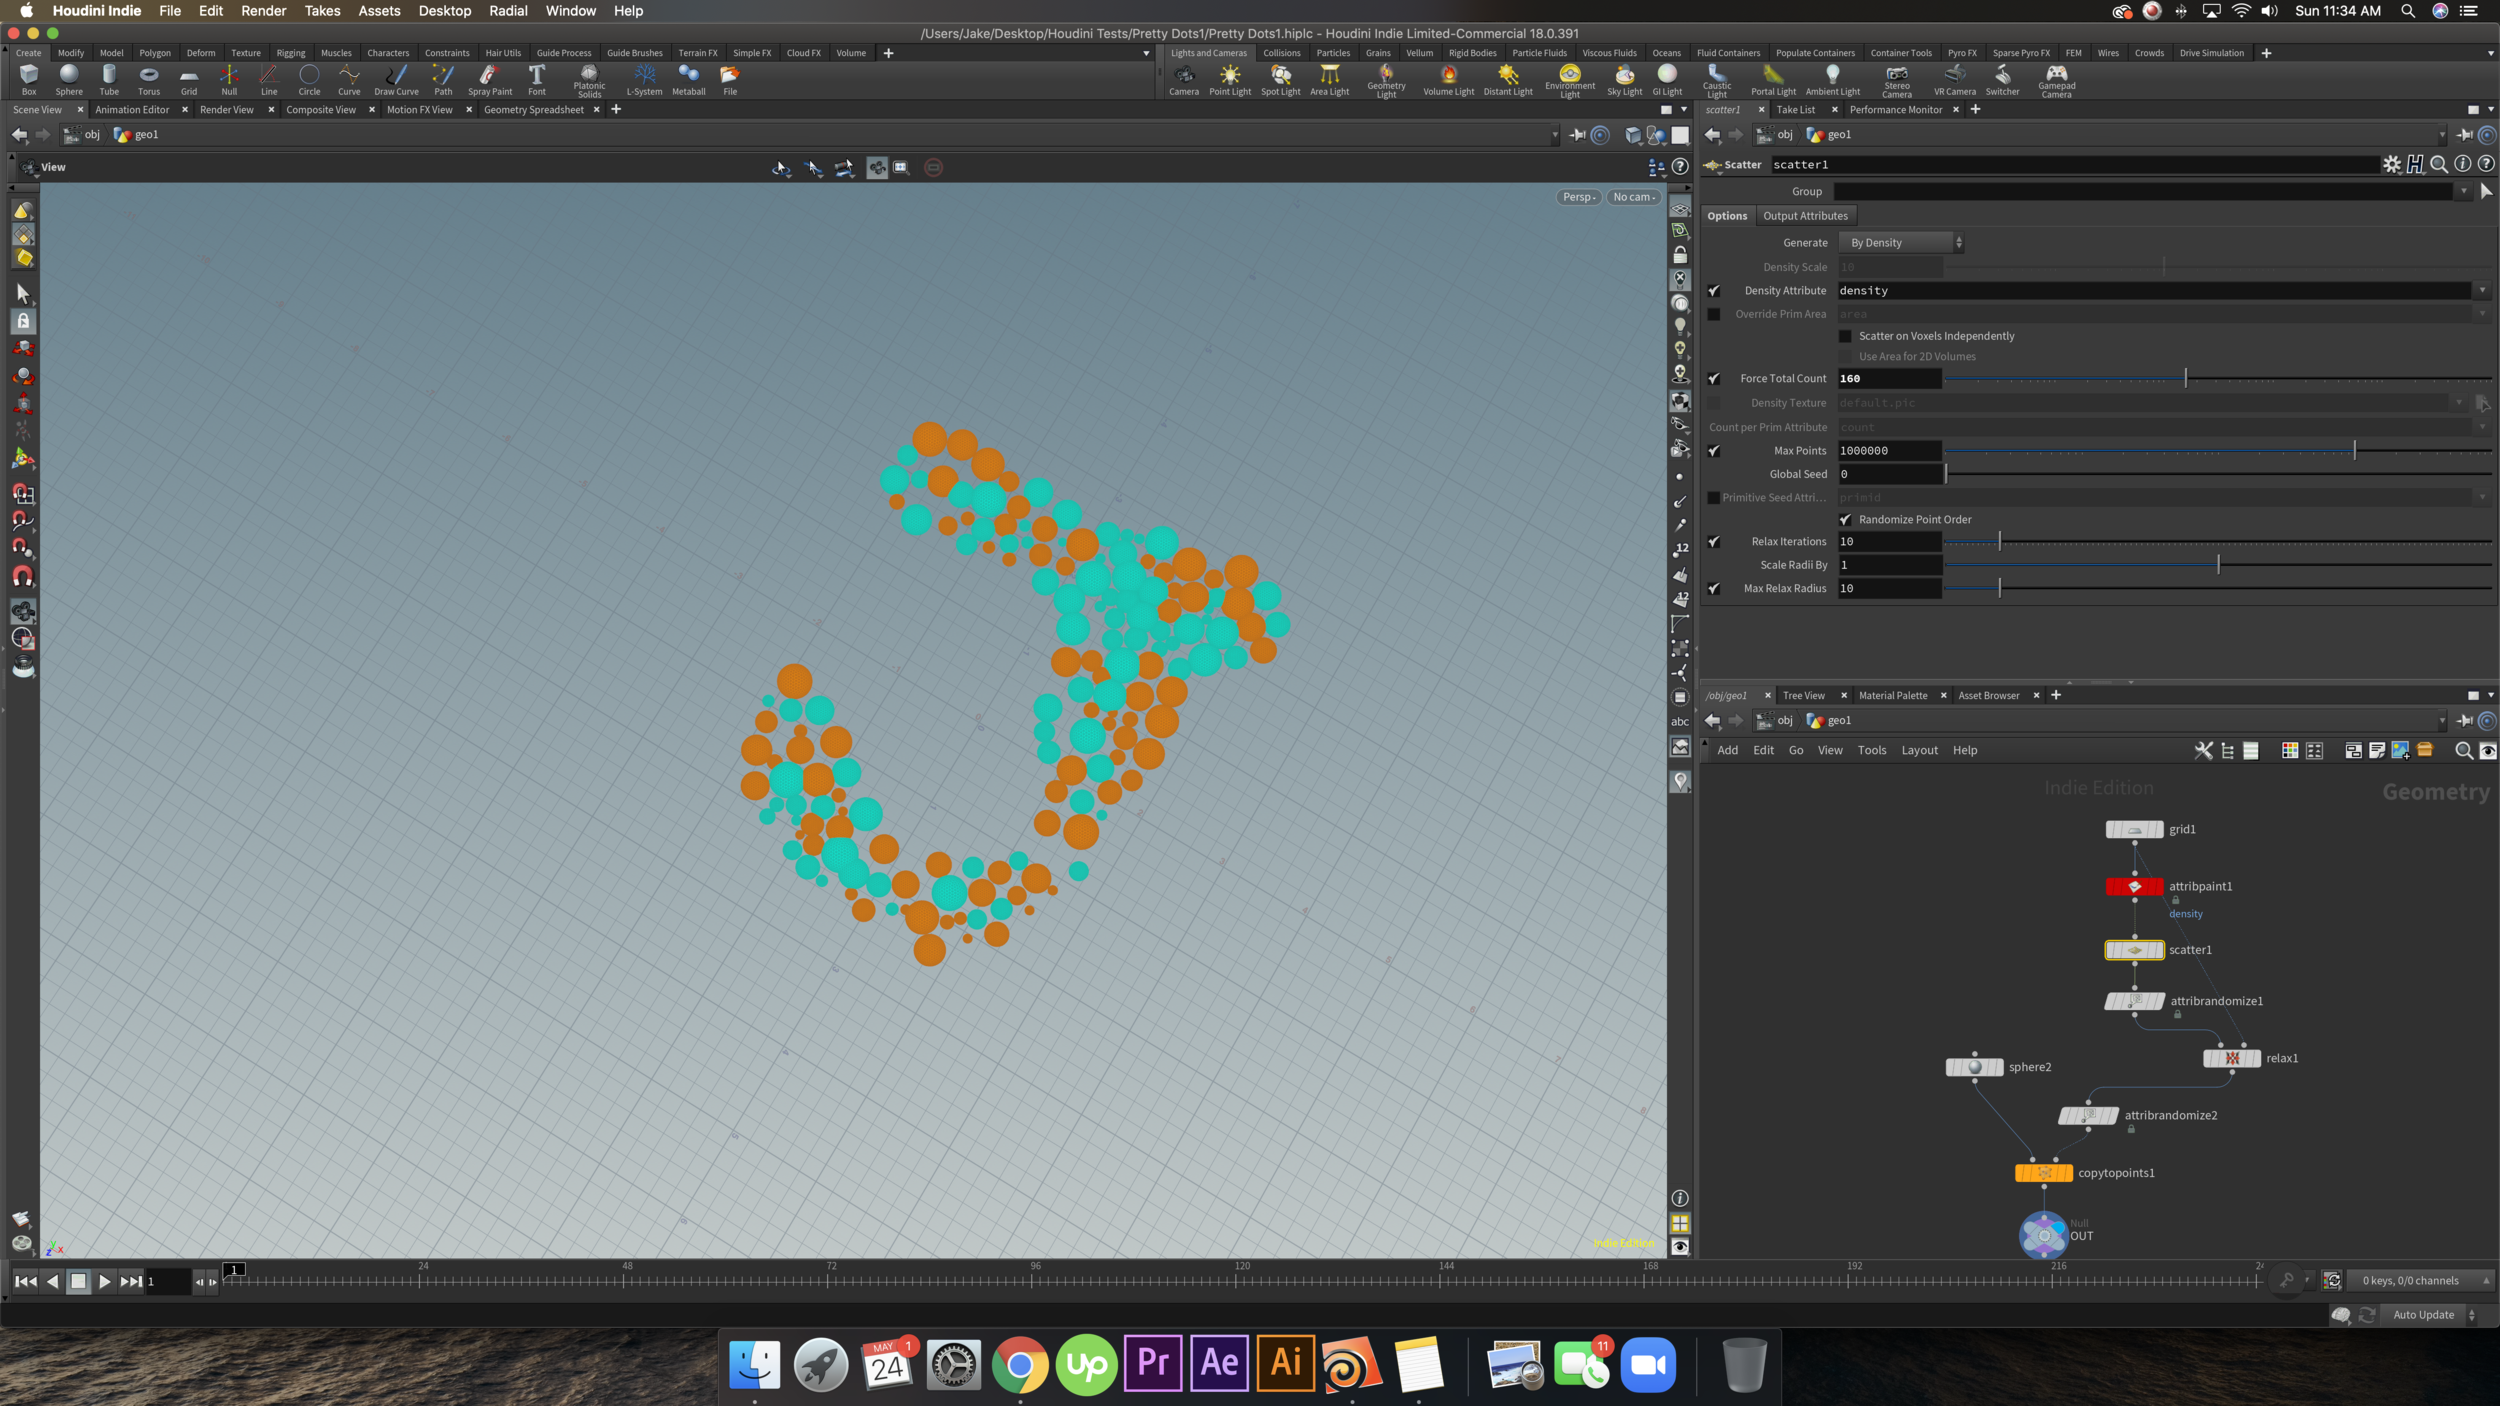Image resolution: width=2500 pixels, height=1406 pixels.
Task: Click the attribpaint1 node icon
Action: 2134,886
